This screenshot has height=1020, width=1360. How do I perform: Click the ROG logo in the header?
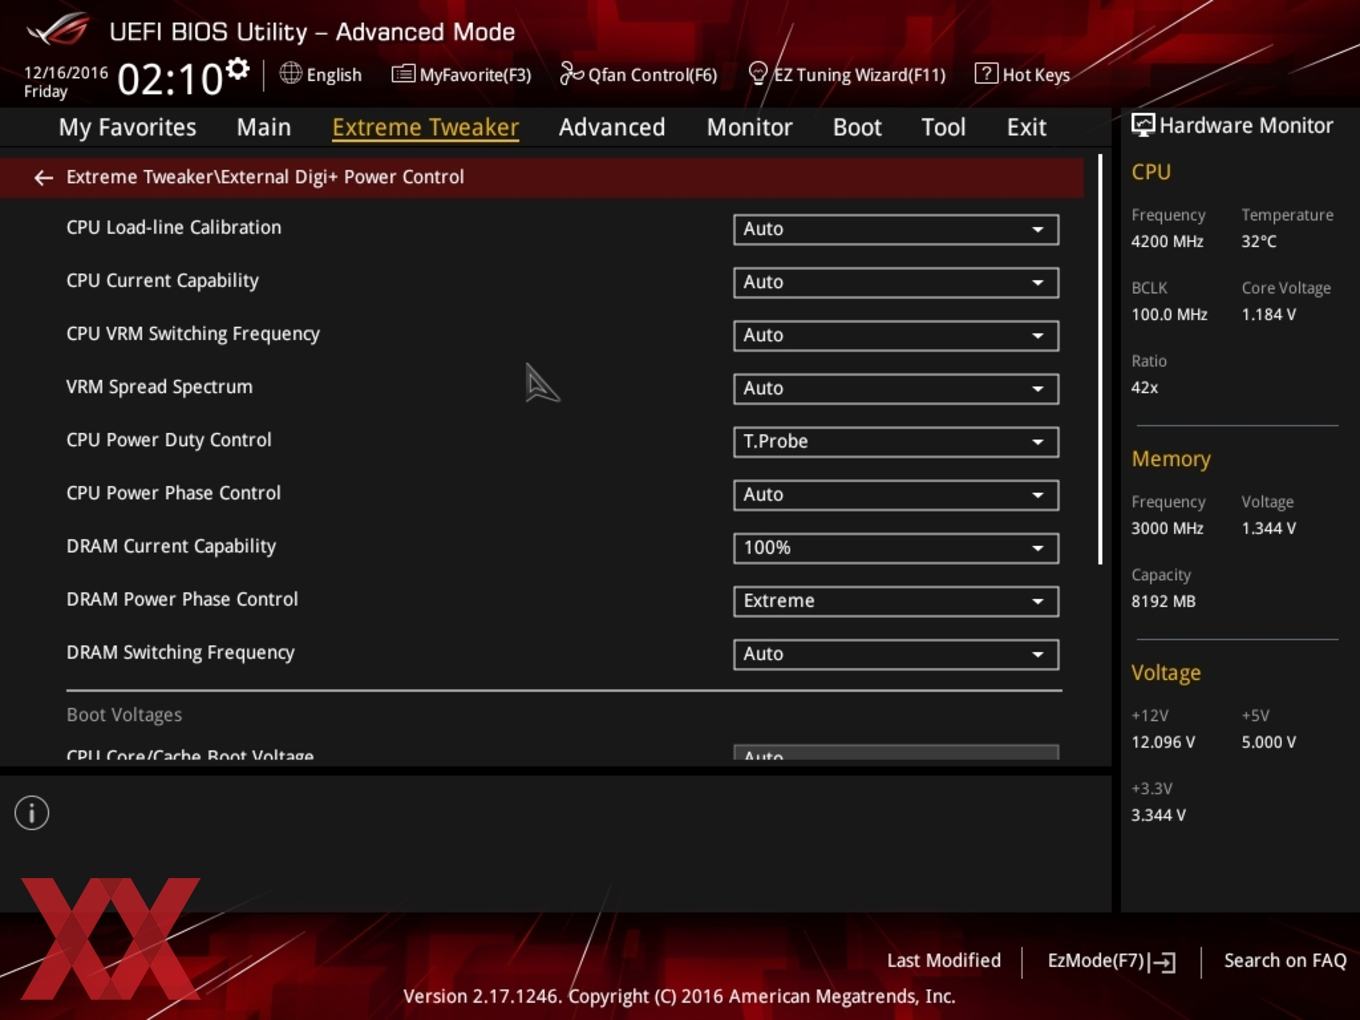point(57,30)
